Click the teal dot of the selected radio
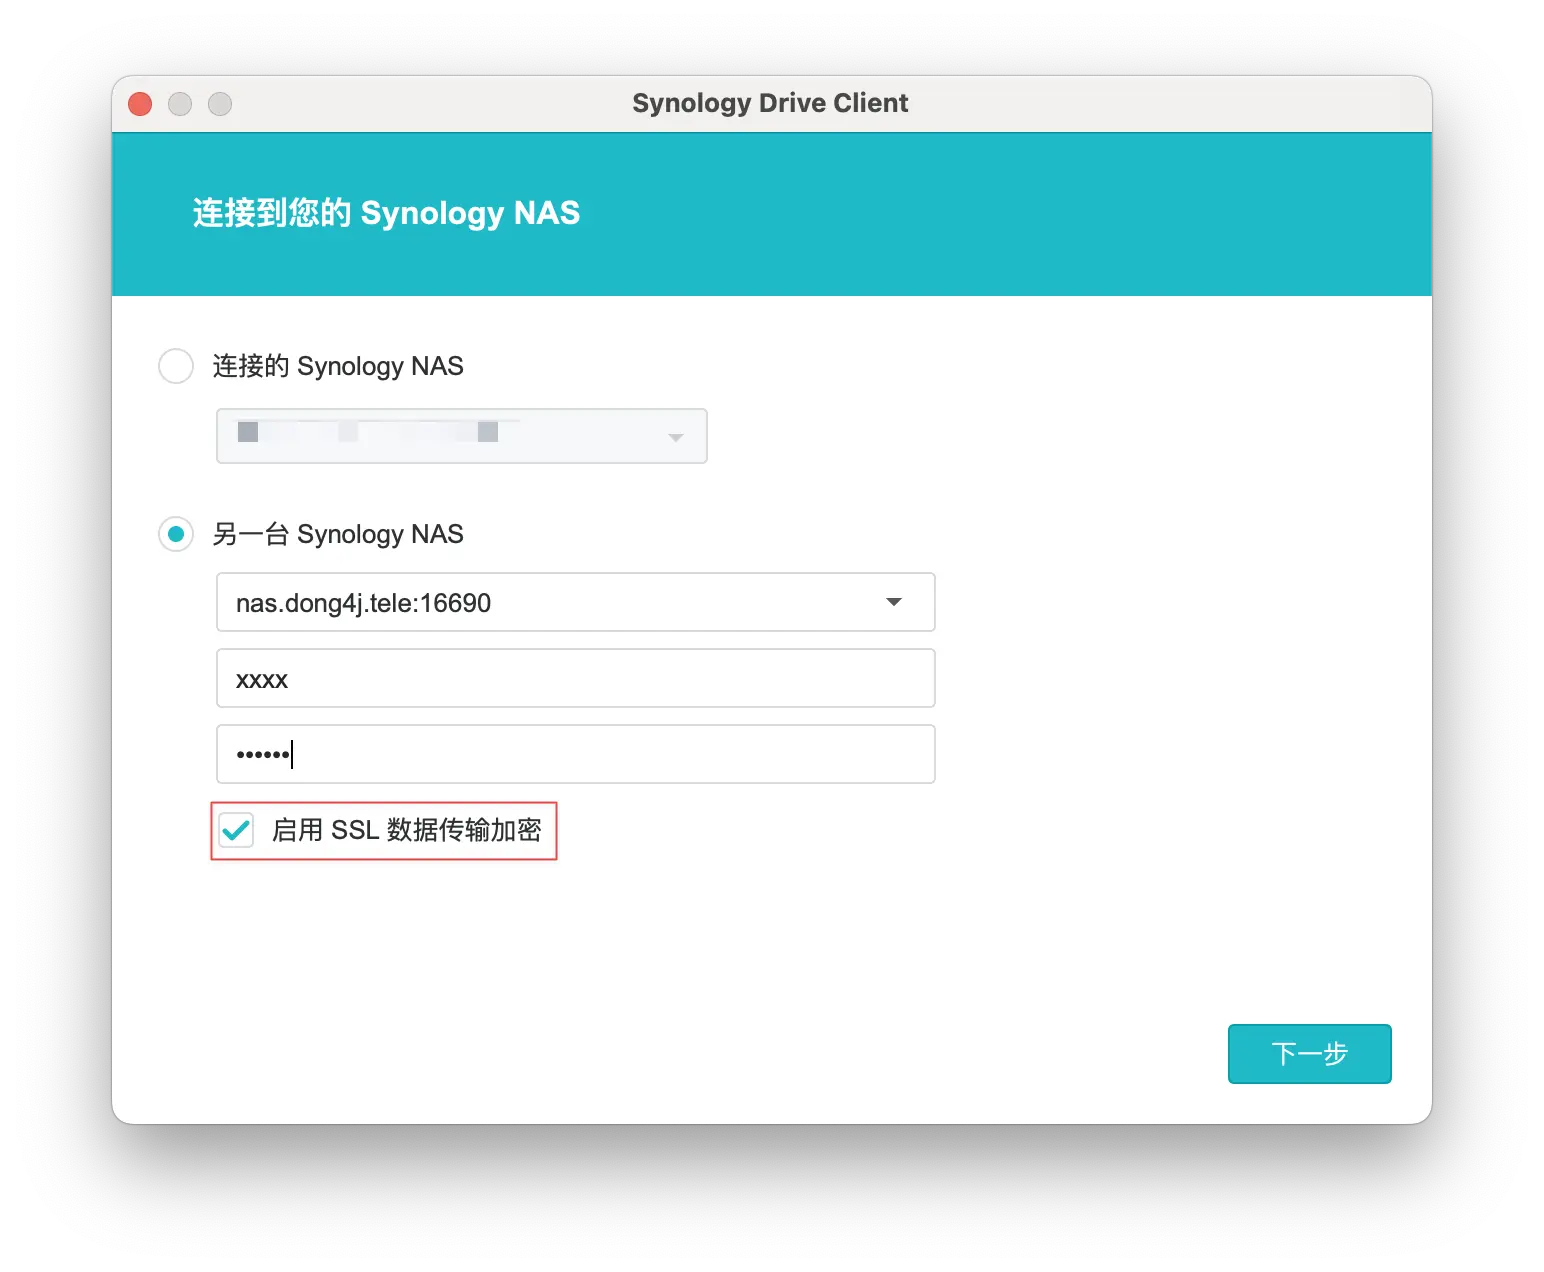The width and height of the screenshot is (1544, 1272). [176, 534]
